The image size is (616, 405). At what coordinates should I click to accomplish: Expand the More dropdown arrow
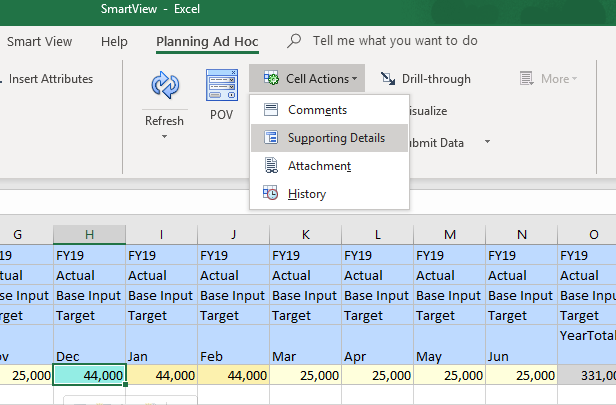pyautogui.click(x=574, y=79)
